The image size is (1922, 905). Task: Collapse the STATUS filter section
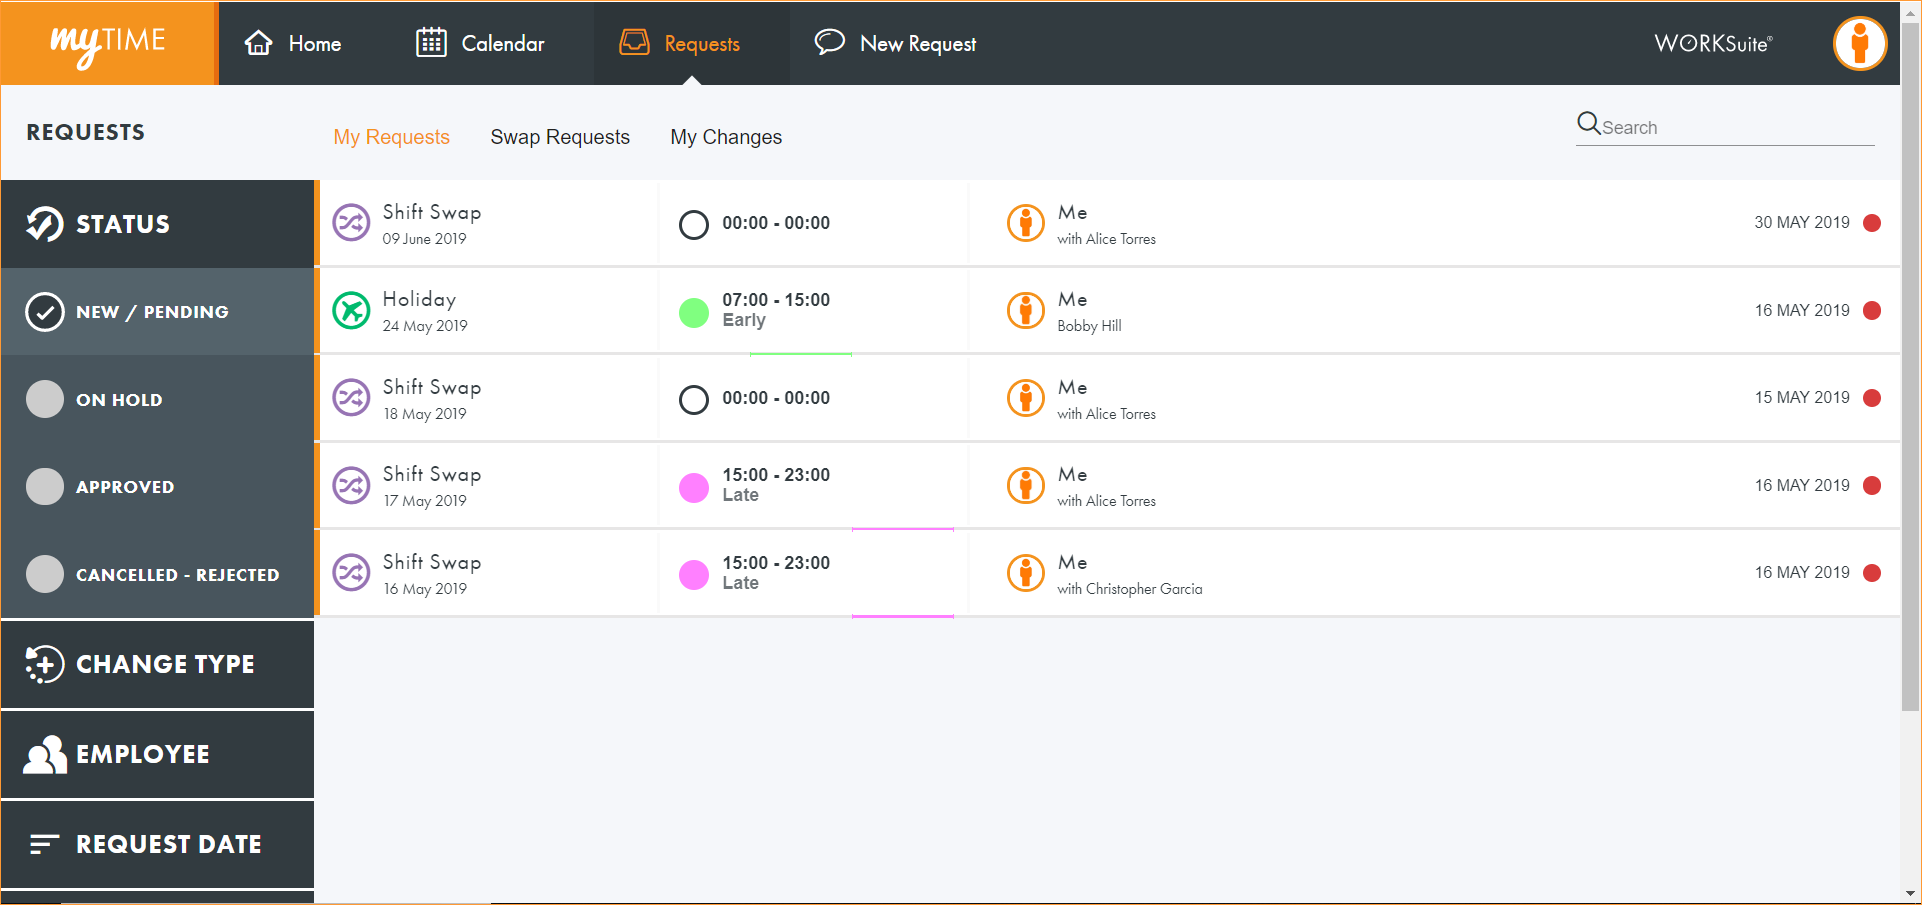click(x=158, y=224)
